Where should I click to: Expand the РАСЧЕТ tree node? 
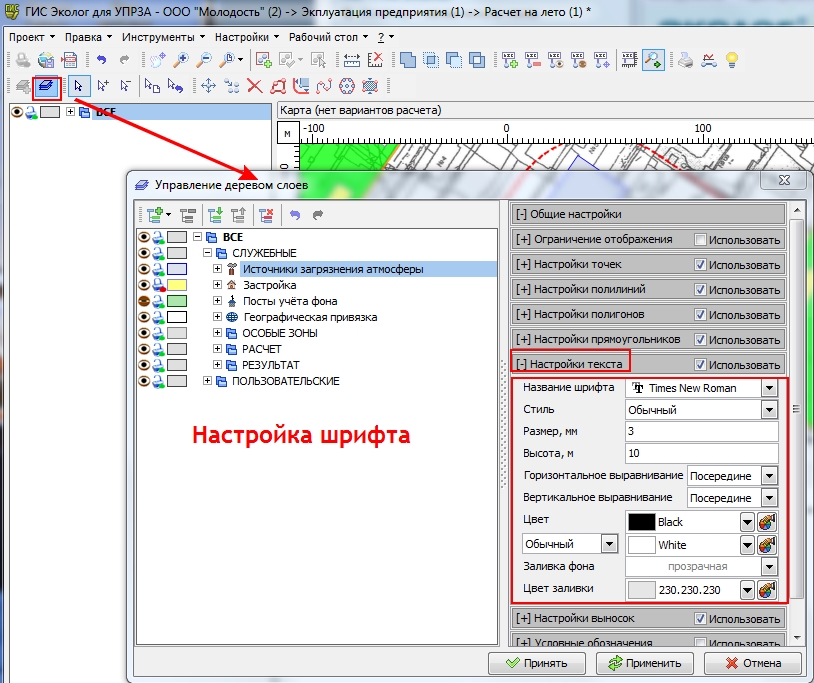(x=217, y=349)
